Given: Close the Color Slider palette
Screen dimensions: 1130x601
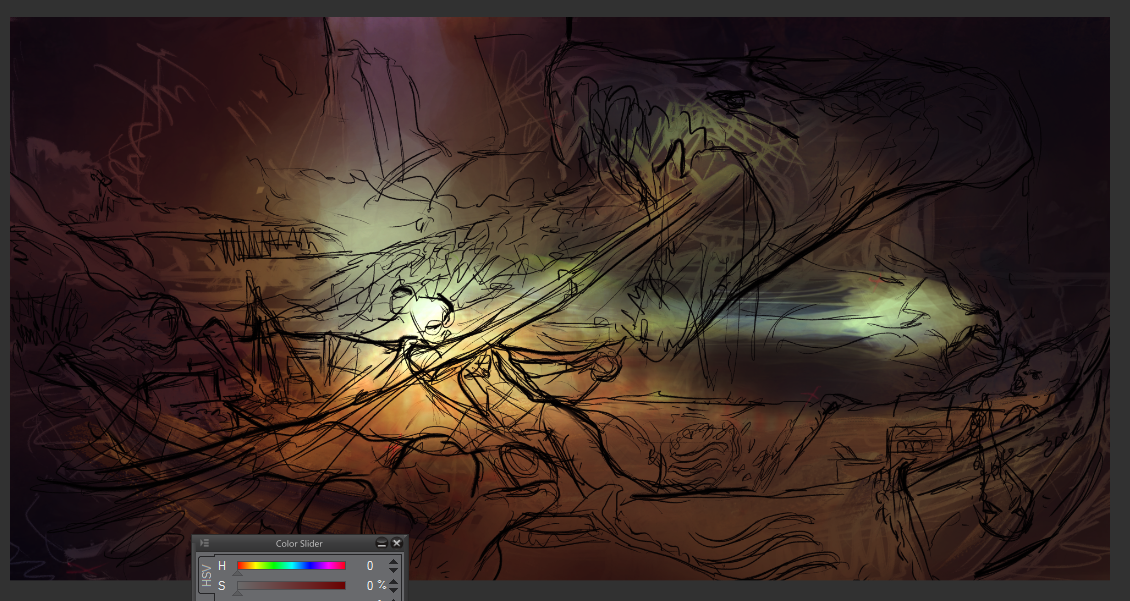Looking at the screenshot, I should pyautogui.click(x=396, y=543).
